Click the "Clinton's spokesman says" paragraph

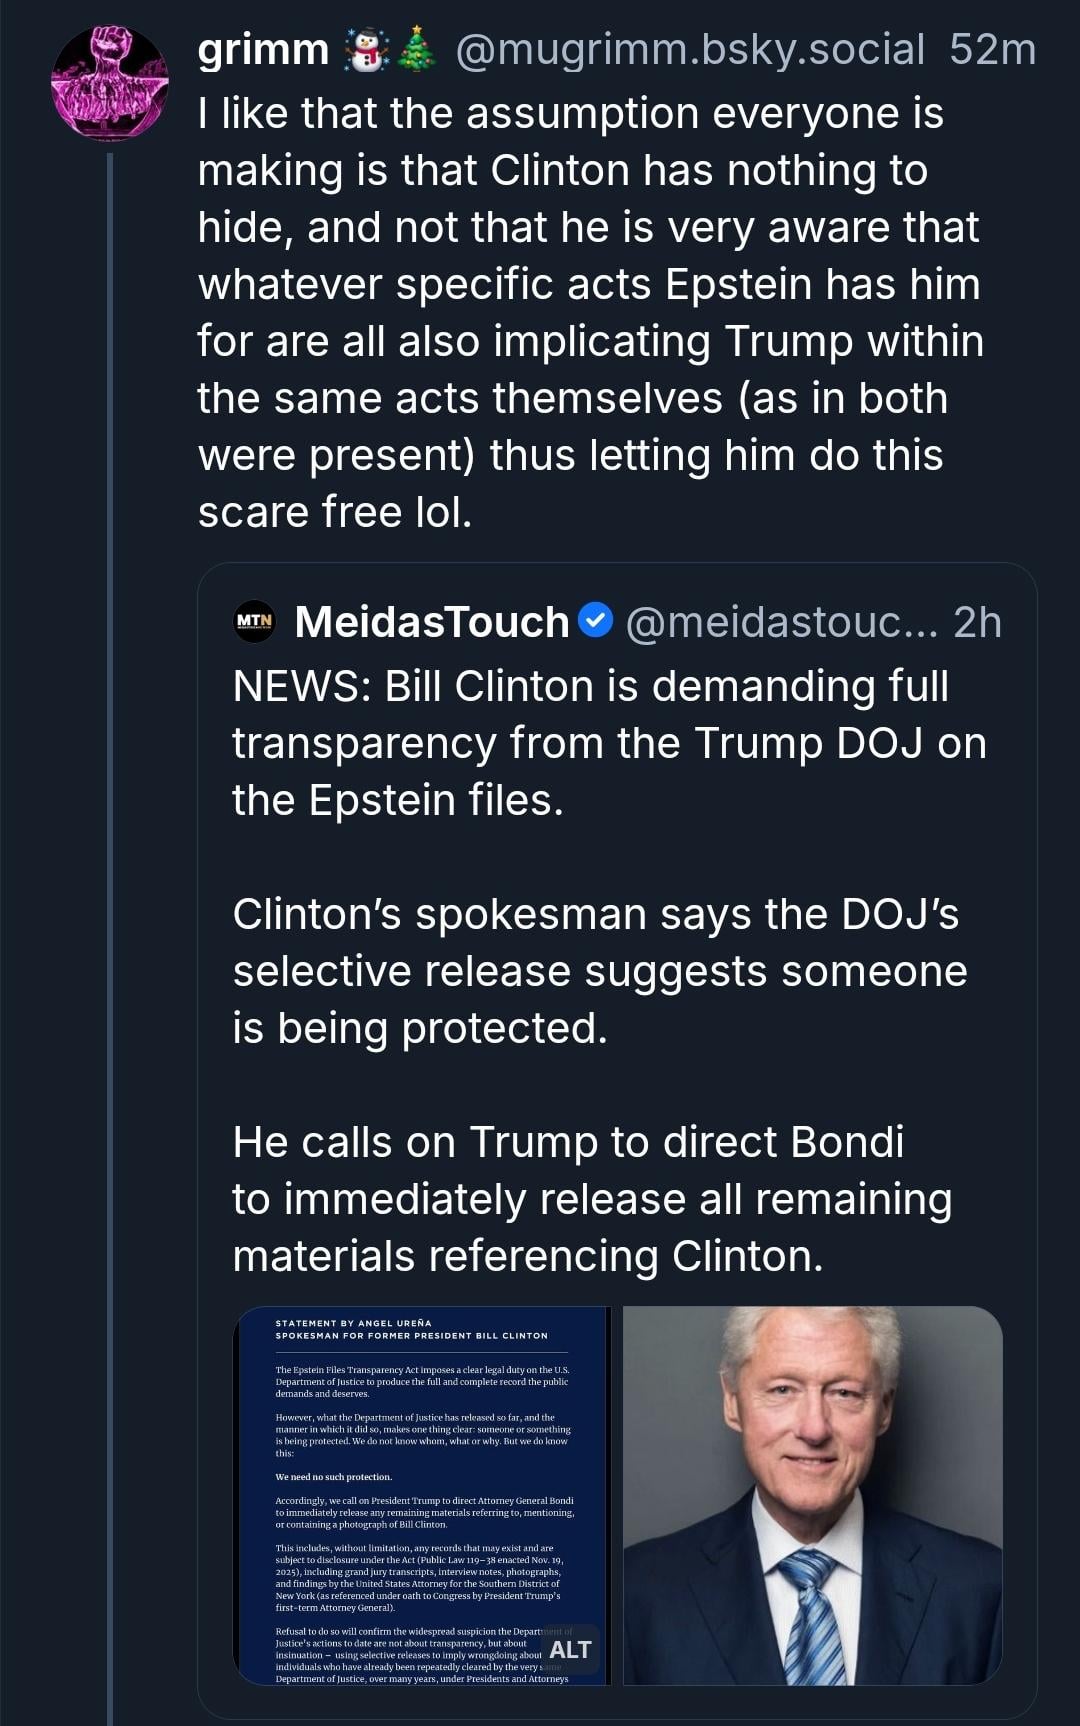(x=600, y=971)
